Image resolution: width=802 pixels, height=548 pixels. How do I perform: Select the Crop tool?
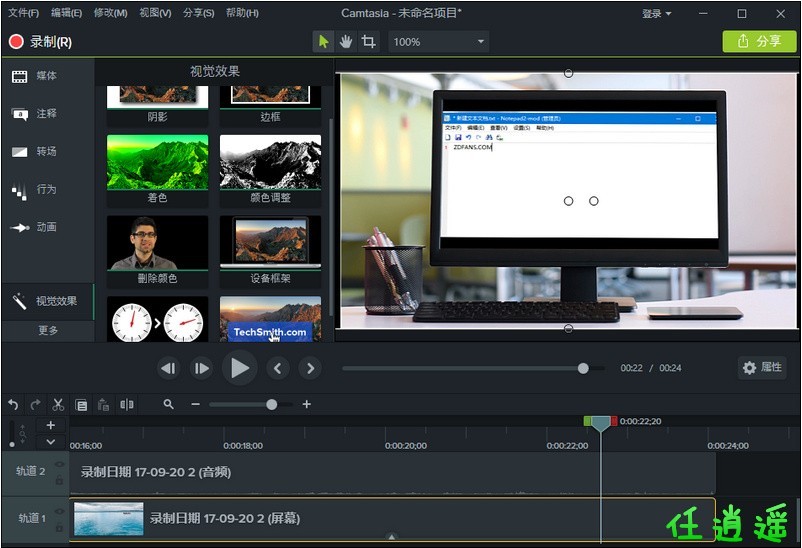(368, 41)
